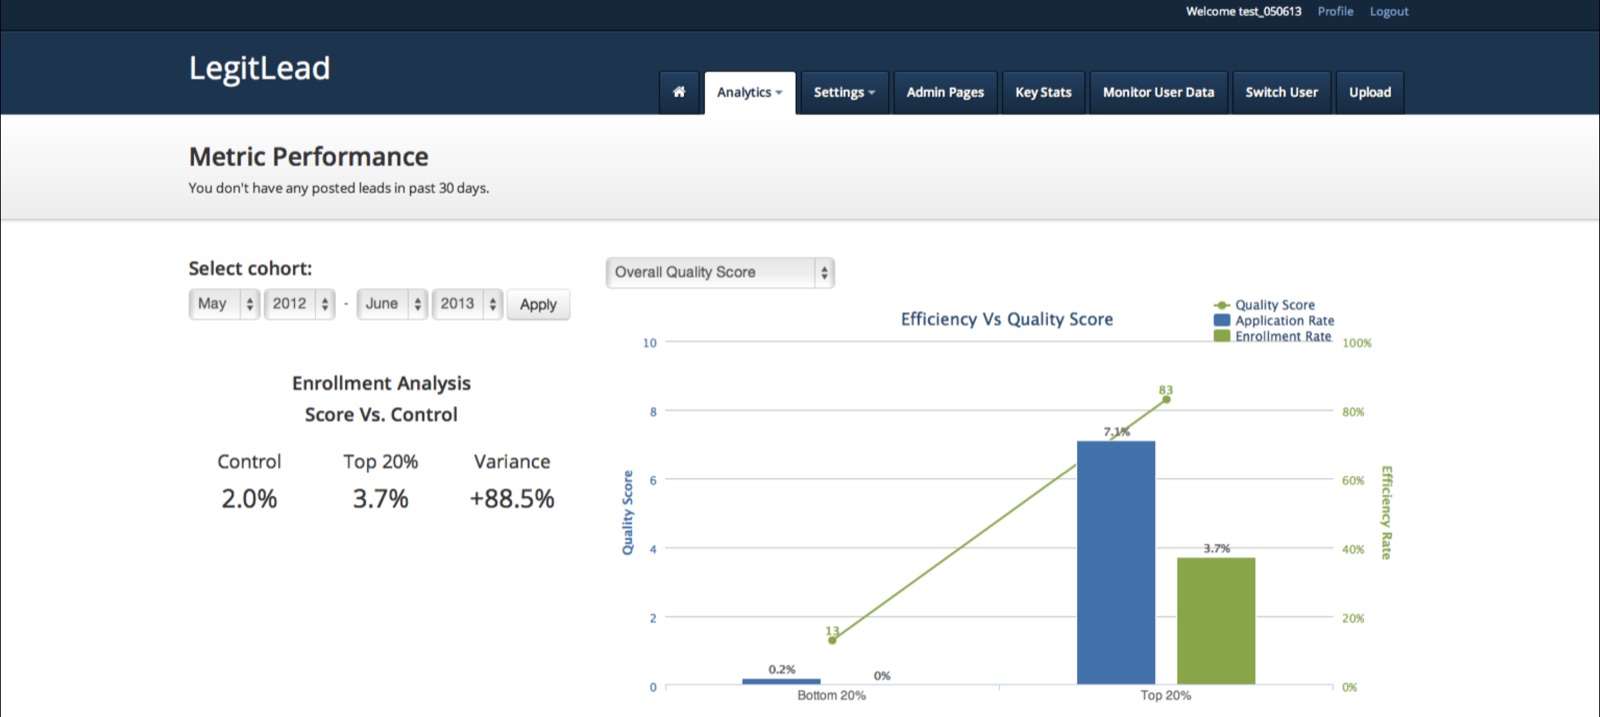Click the blue Top 20% application rate bar

coord(1116,562)
